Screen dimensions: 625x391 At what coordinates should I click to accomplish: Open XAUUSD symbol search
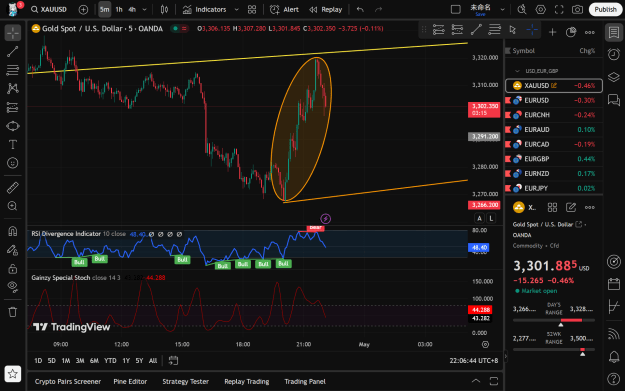pos(49,9)
